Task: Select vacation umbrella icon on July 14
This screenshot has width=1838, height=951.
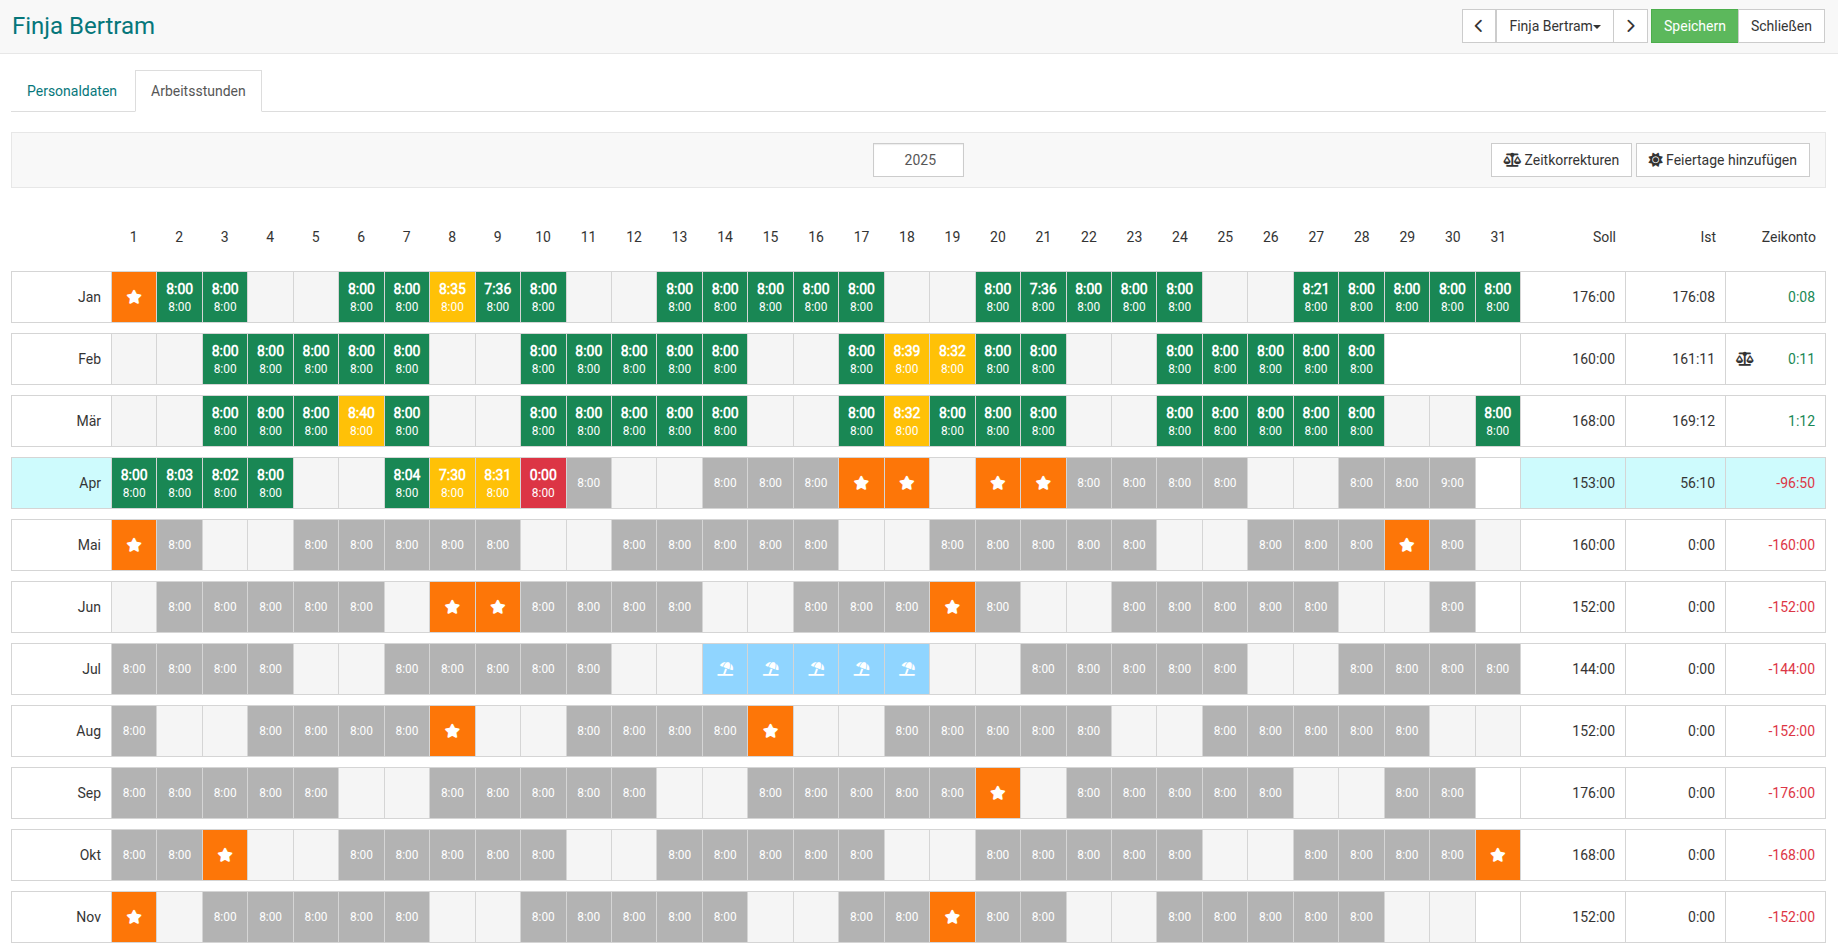Action: (x=725, y=669)
